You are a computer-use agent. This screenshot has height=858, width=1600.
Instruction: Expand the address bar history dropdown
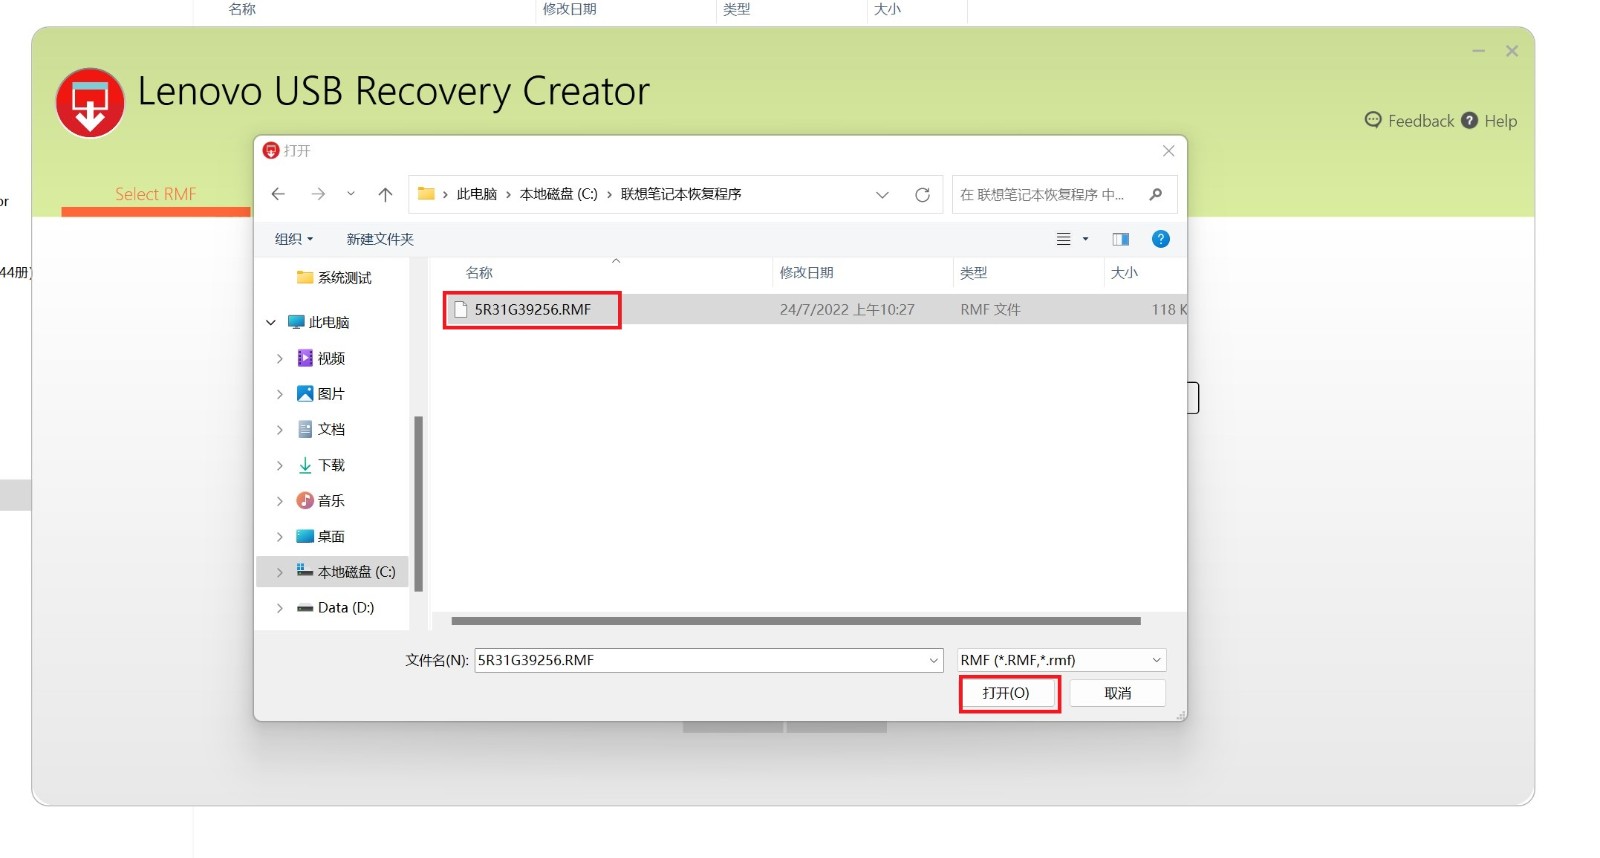(882, 195)
